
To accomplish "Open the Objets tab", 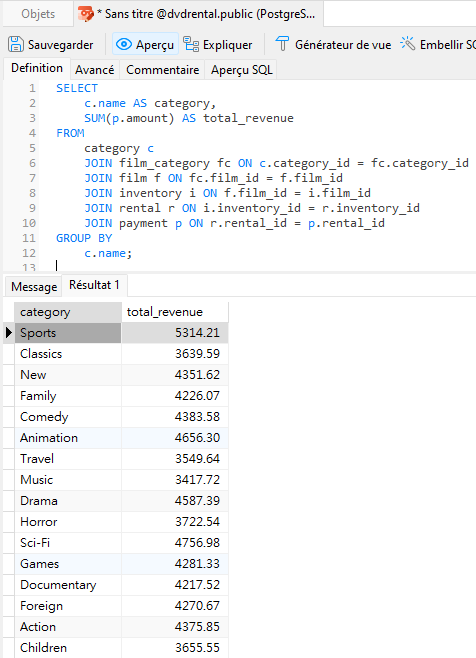I will [38, 14].
